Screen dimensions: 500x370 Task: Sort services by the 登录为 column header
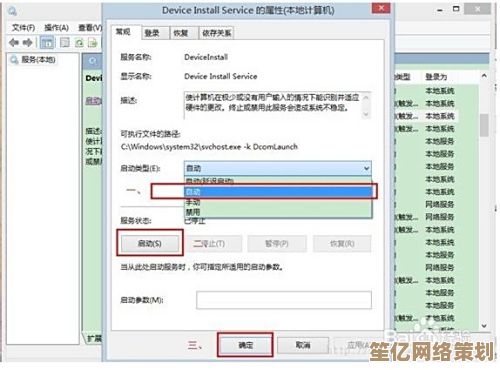[436, 77]
